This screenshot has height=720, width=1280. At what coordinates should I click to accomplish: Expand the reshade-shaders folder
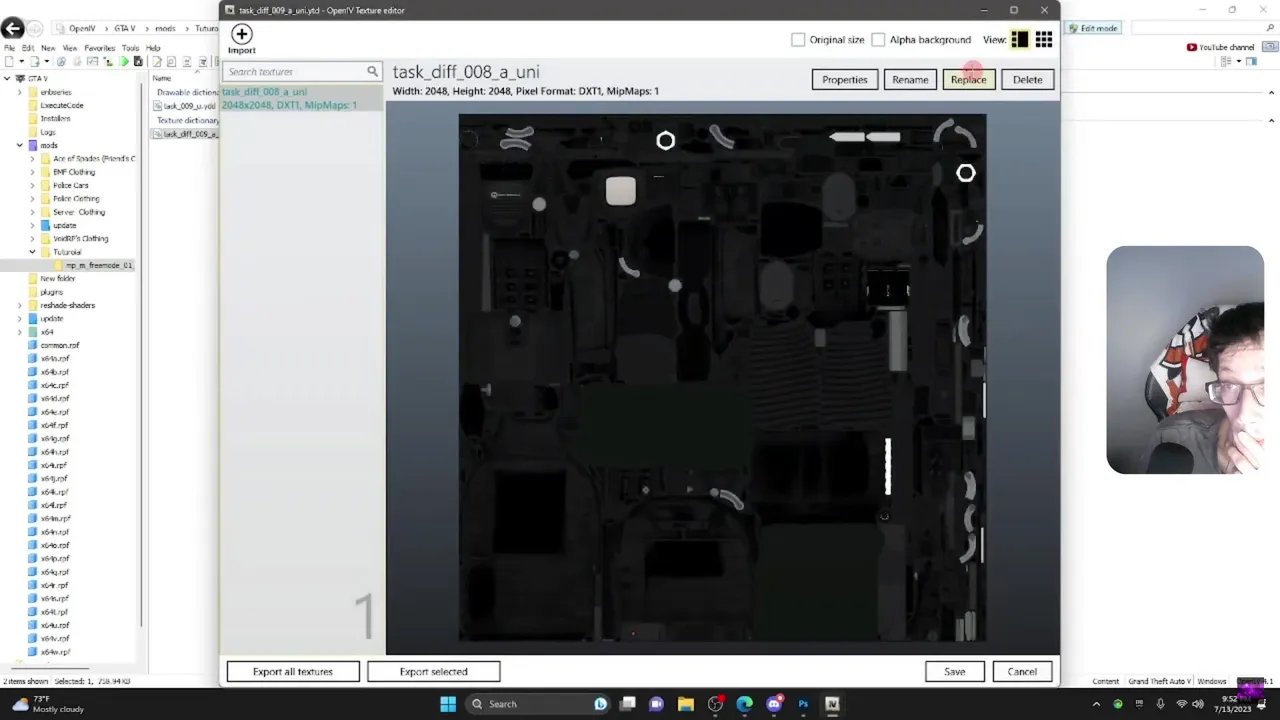19,305
